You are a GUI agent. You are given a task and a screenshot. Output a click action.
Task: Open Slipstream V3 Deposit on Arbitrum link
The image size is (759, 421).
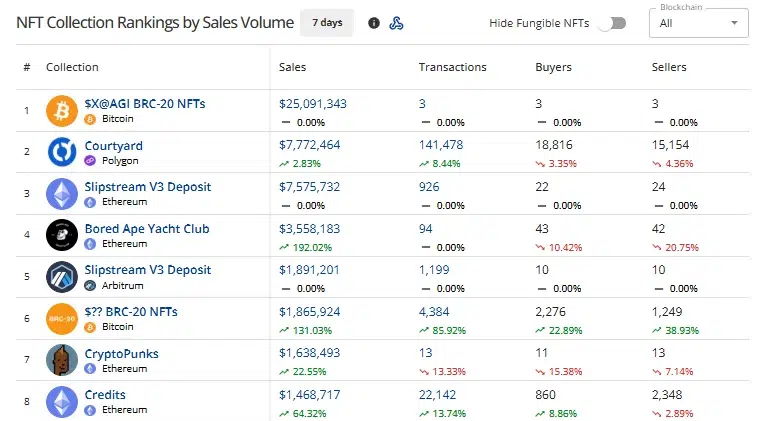(148, 270)
